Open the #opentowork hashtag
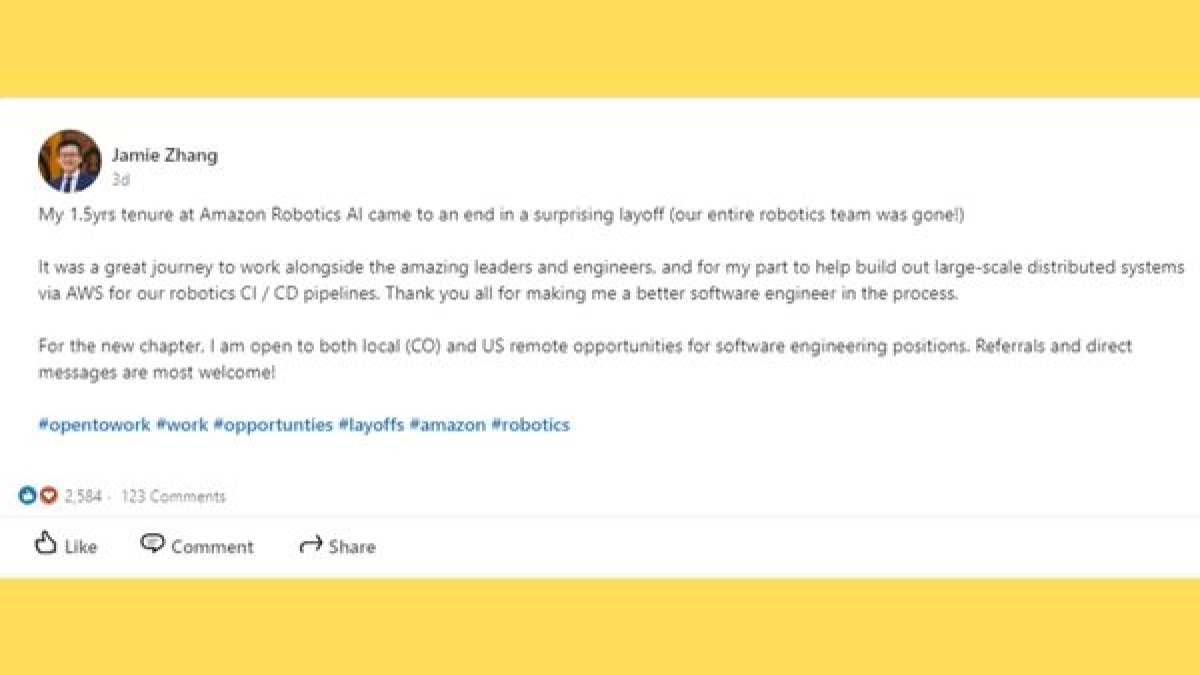Image resolution: width=1200 pixels, height=675 pixels. pyautogui.click(x=94, y=425)
